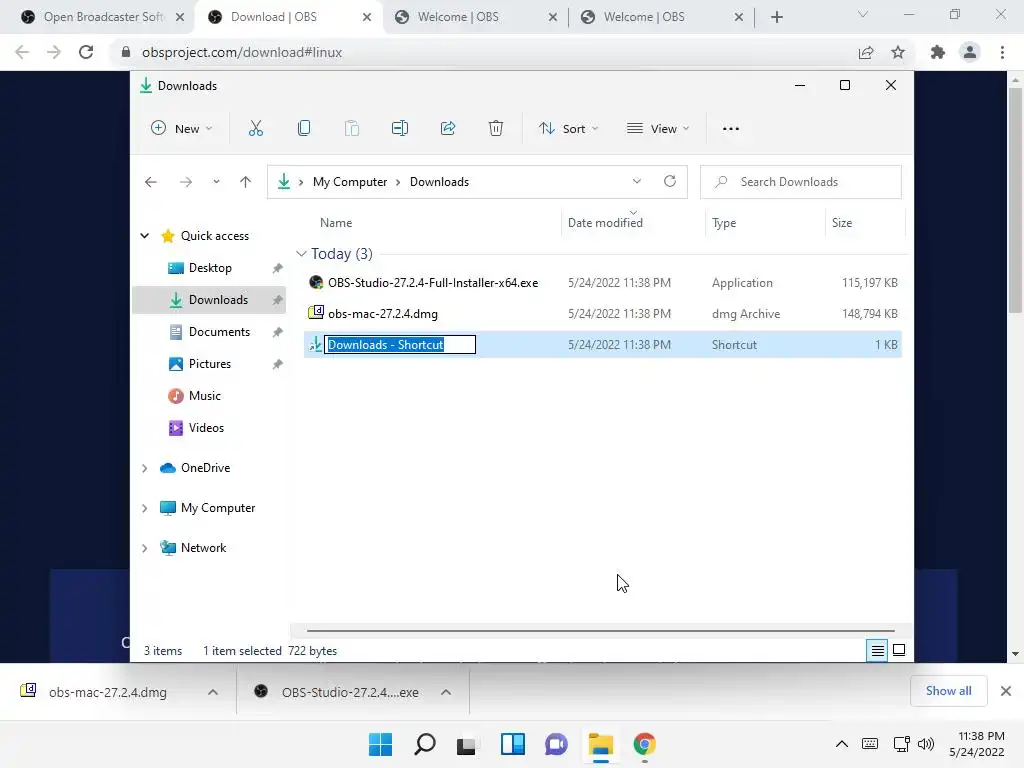Open the Windows Start menu
Image resolution: width=1024 pixels, height=768 pixels.
click(381, 744)
